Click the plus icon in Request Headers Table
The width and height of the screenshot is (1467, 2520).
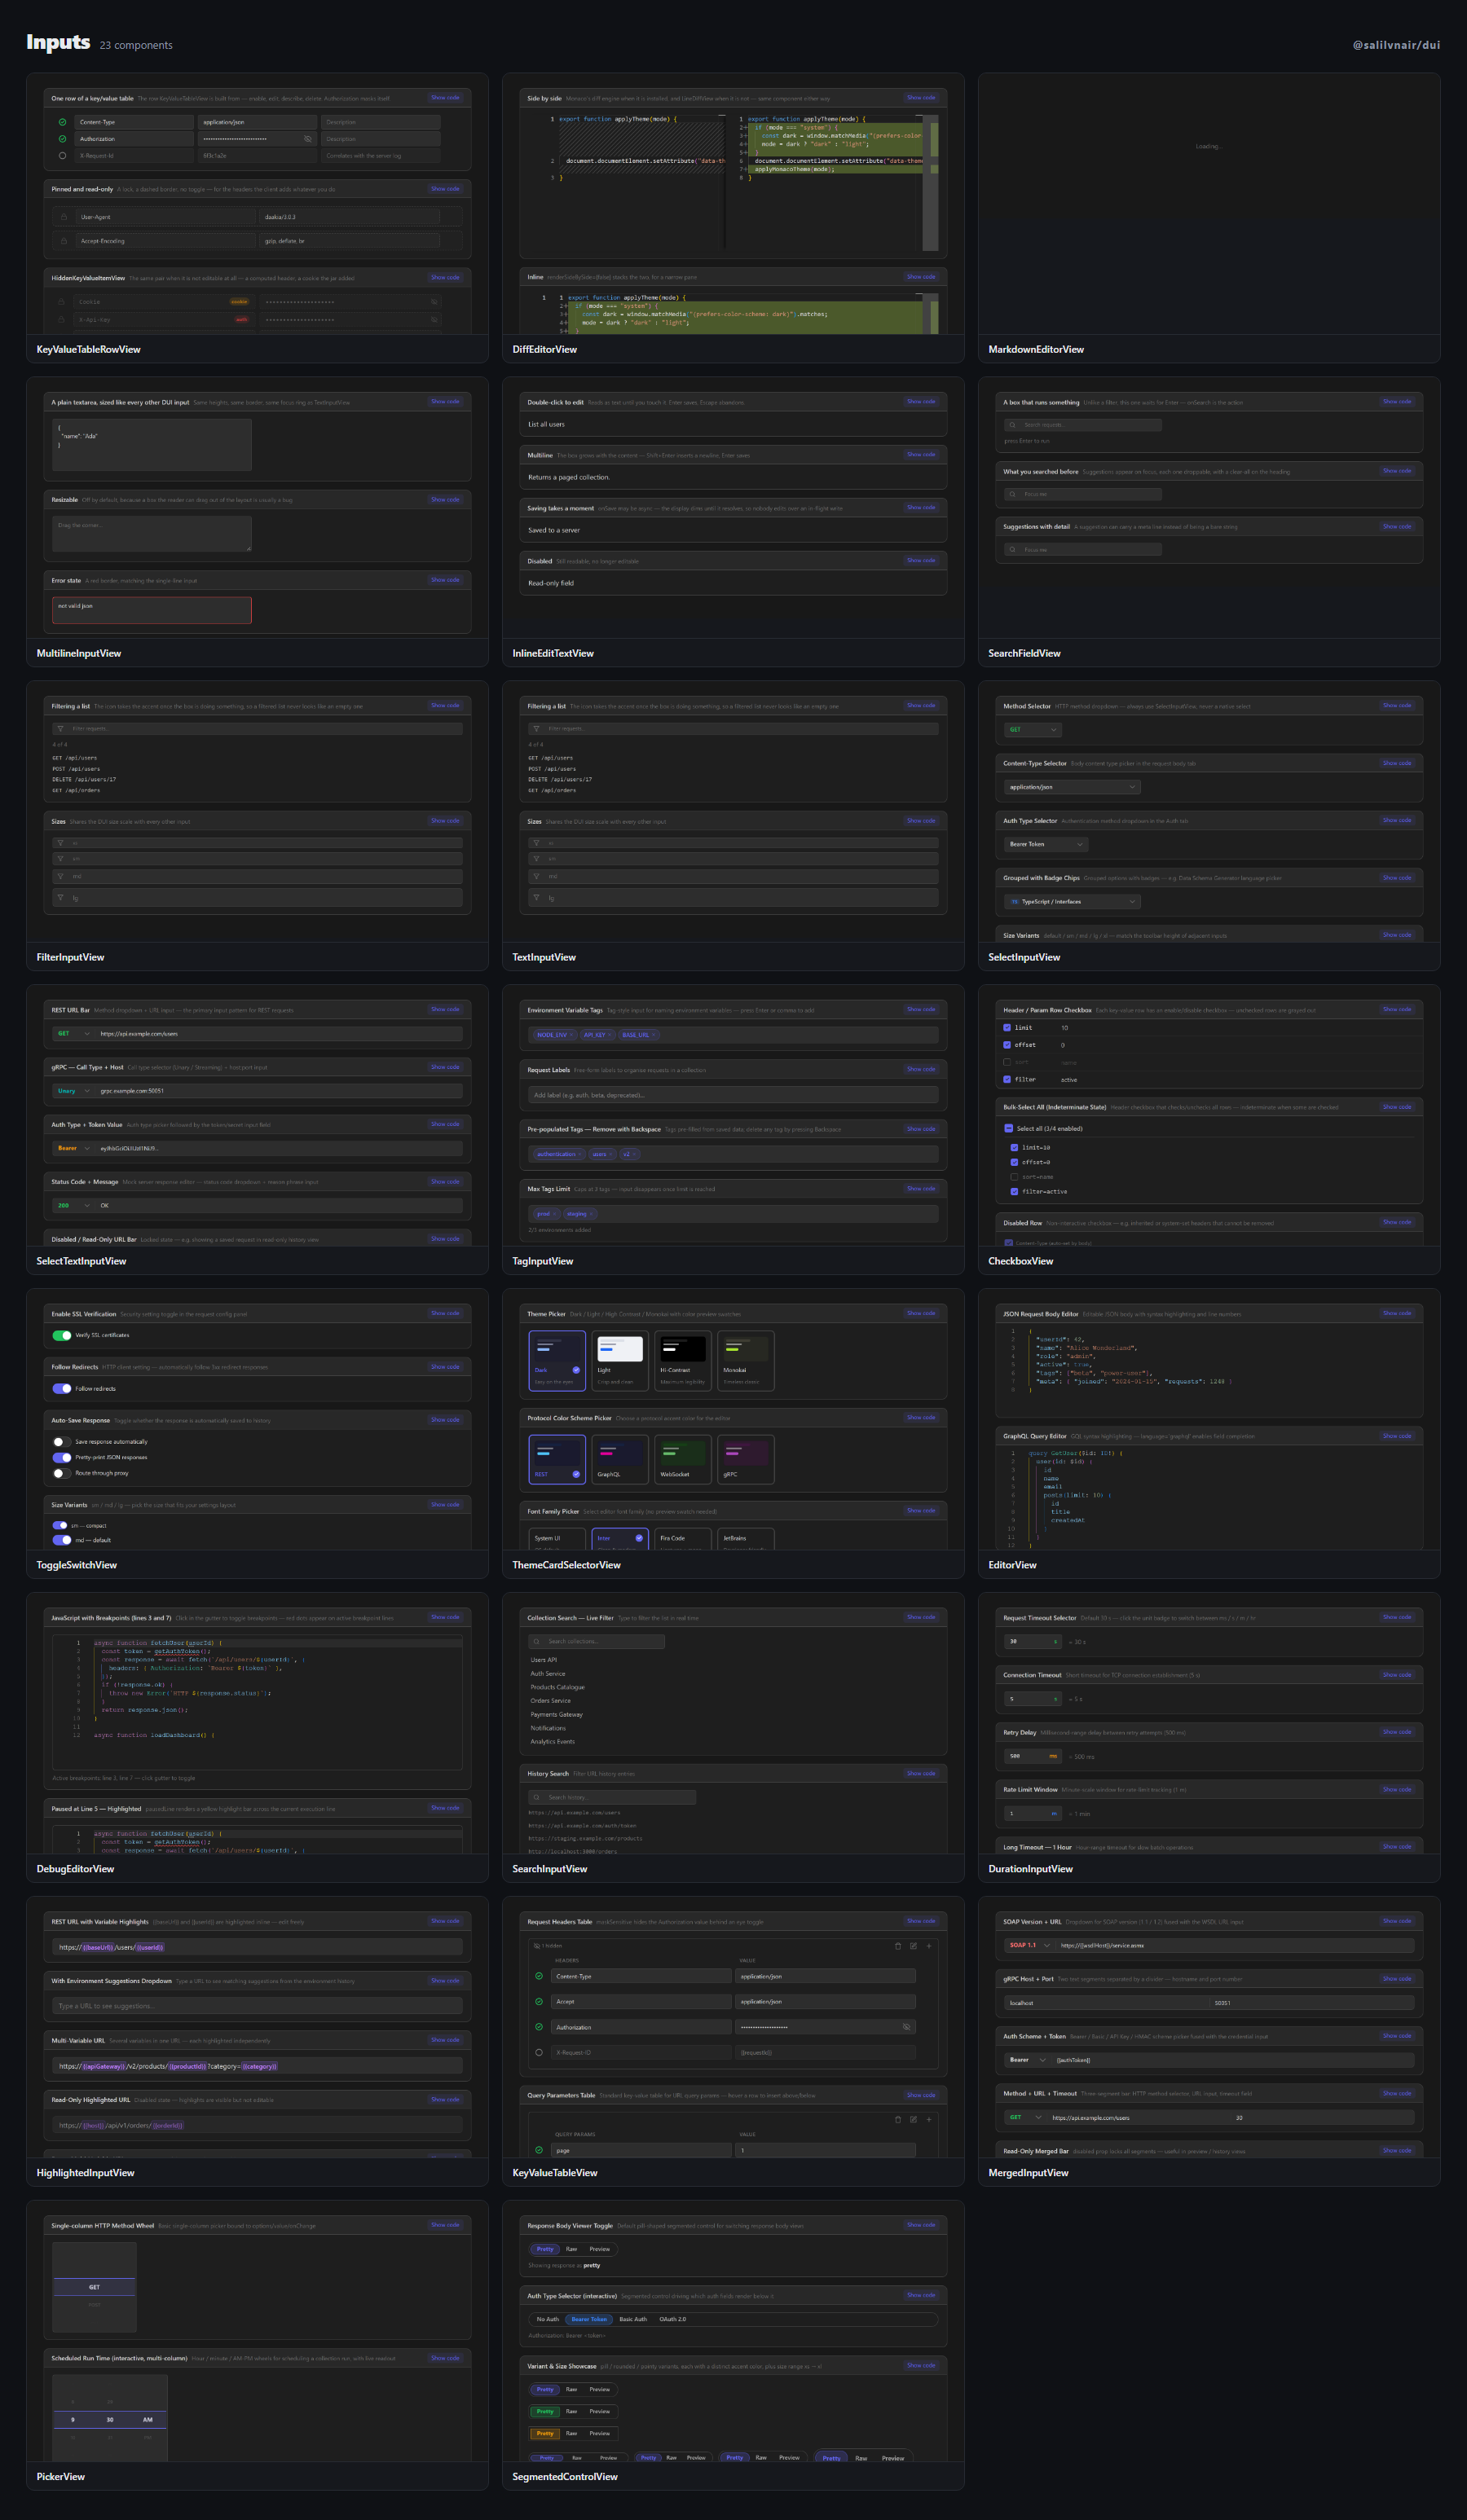(x=929, y=1946)
